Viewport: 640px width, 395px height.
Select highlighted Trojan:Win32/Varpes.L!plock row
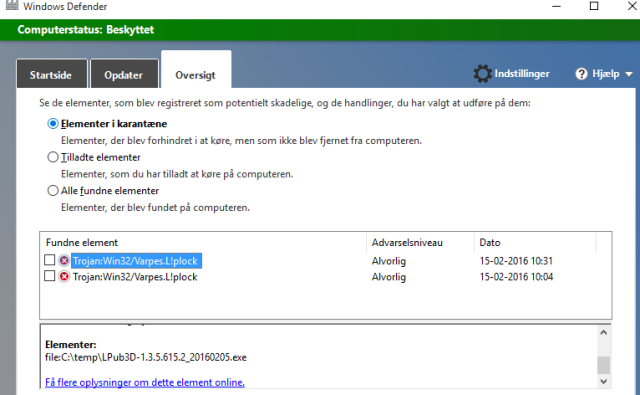click(136, 261)
